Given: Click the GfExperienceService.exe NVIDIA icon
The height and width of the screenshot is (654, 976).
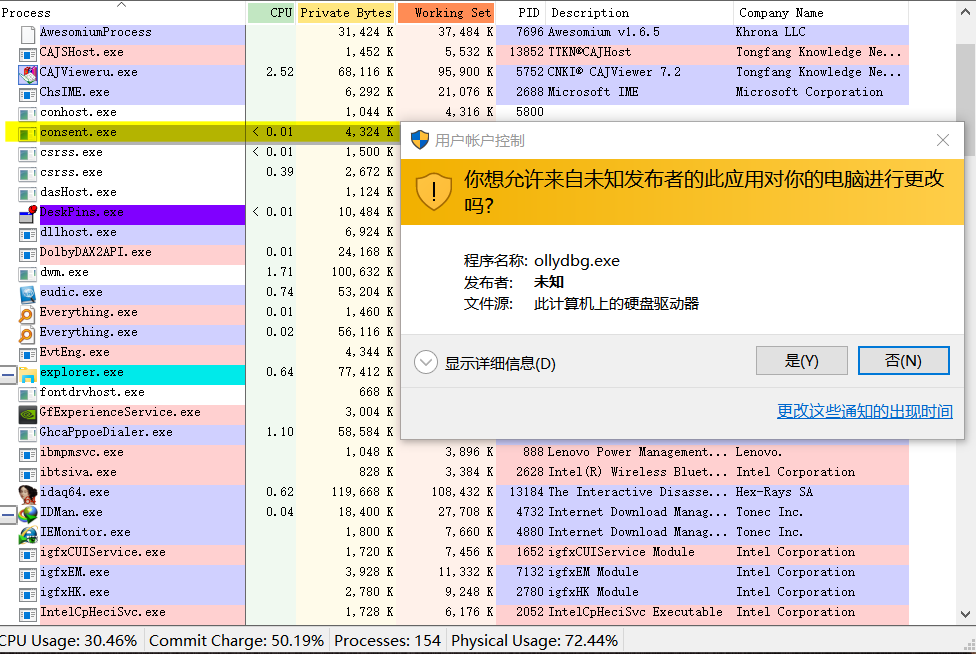Looking at the screenshot, I should 27,414.
